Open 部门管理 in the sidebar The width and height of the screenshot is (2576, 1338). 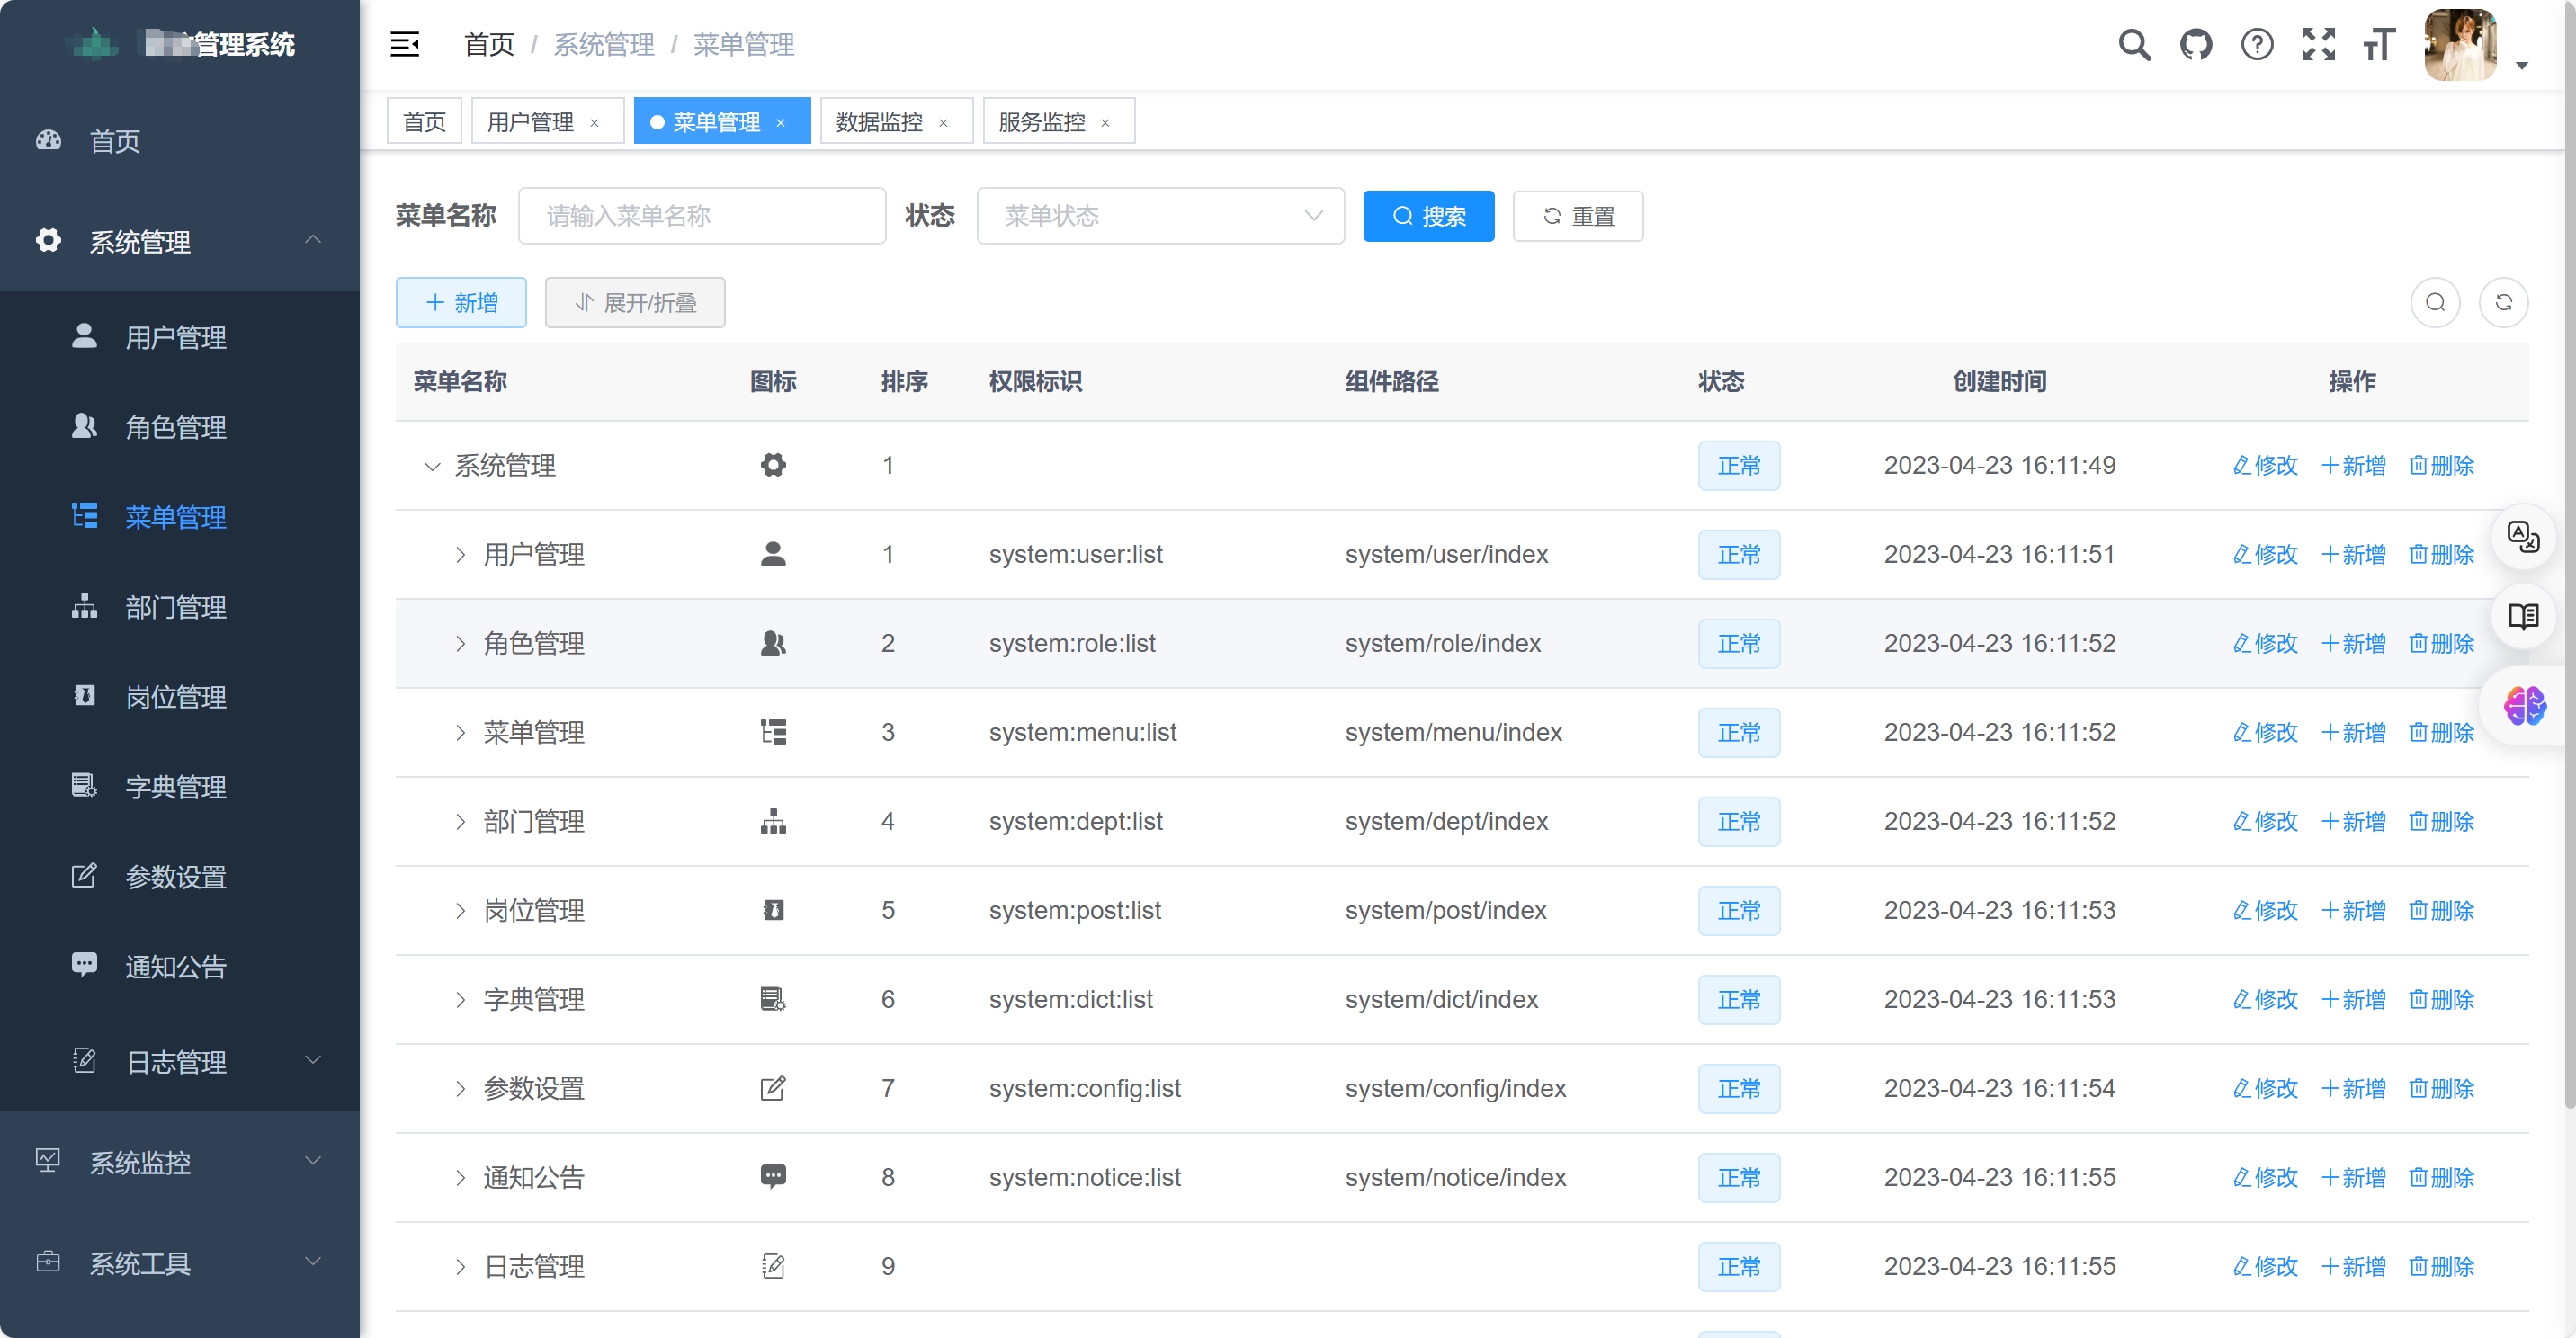click(180, 607)
